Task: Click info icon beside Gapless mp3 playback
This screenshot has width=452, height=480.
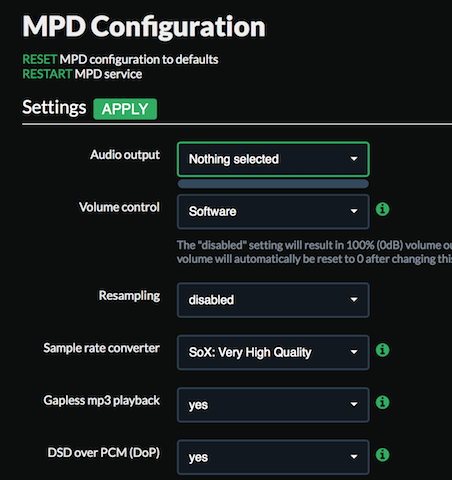Action: click(x=382, y=402)
